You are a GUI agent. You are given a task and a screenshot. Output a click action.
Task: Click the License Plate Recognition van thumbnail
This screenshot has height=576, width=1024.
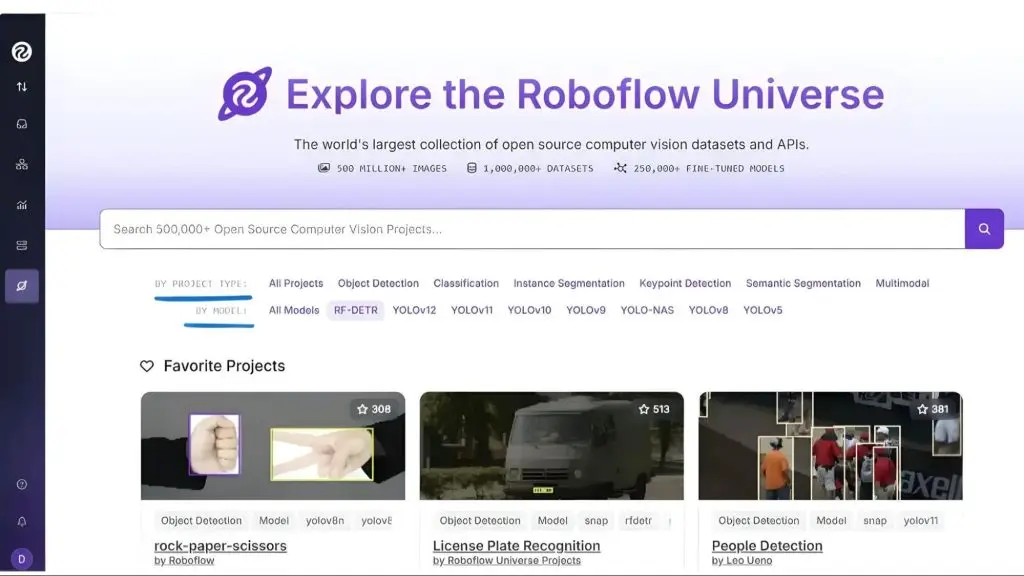click(551, 445)
